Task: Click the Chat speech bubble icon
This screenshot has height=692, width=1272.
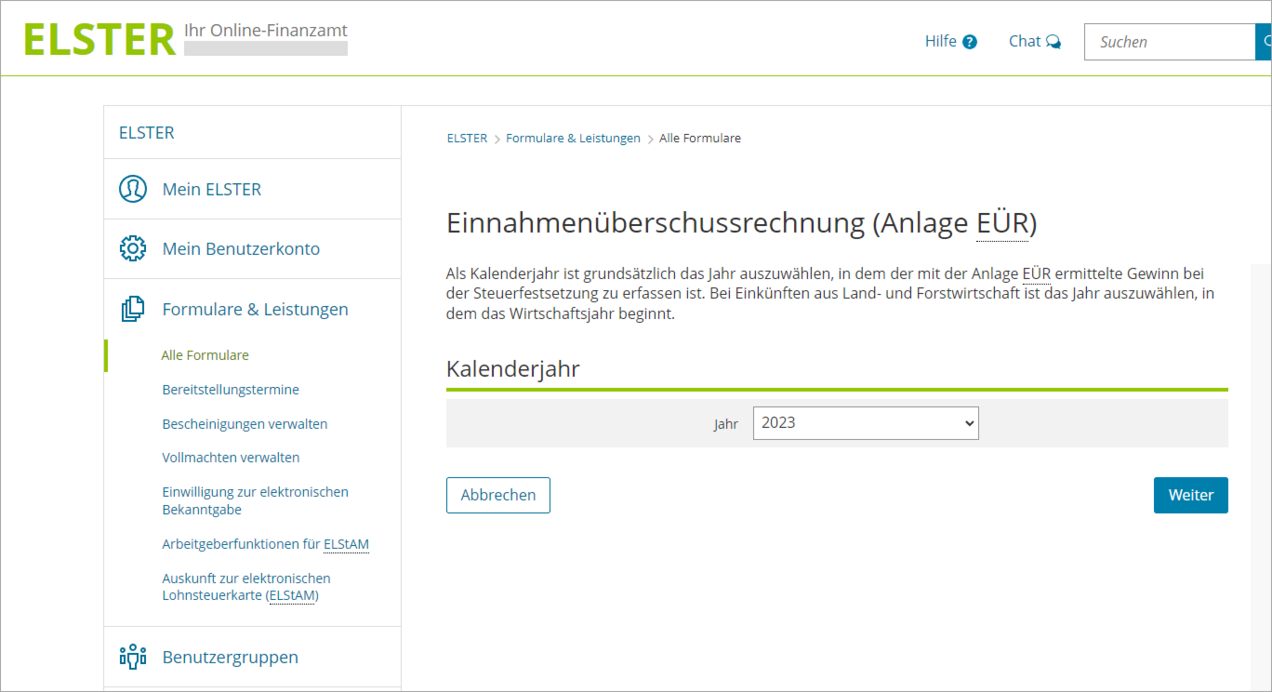Action: coord(1053,42)
